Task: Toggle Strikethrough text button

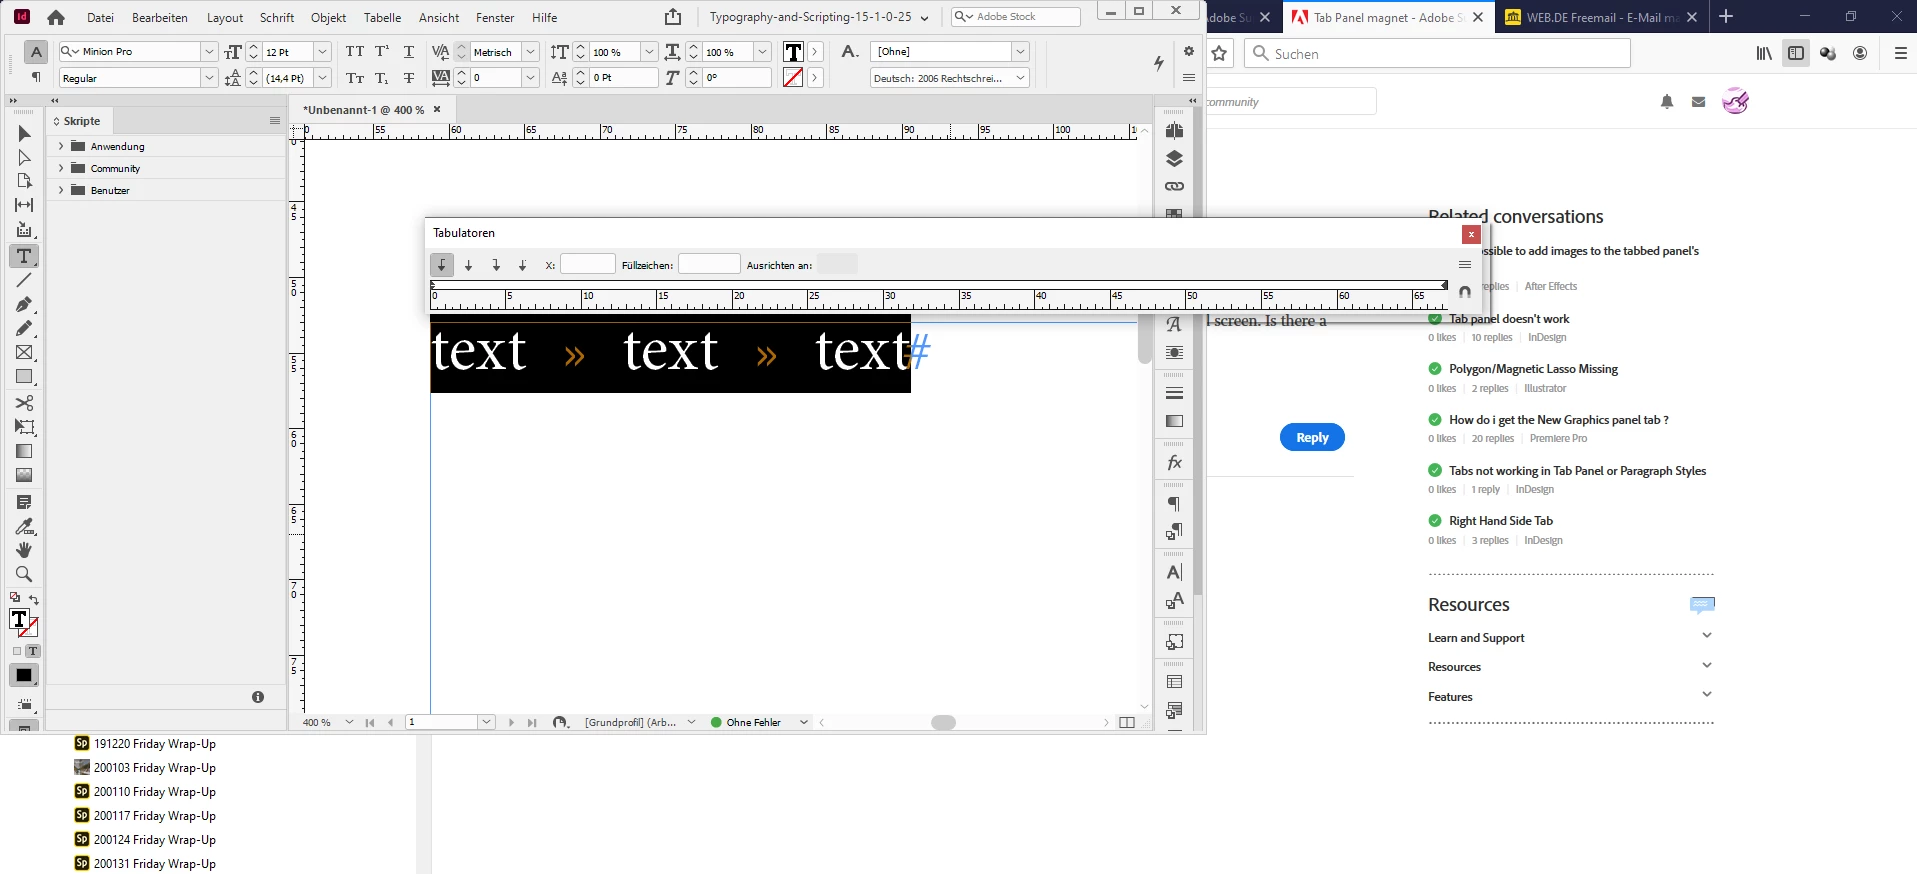Action: click(x=408, y=78)
